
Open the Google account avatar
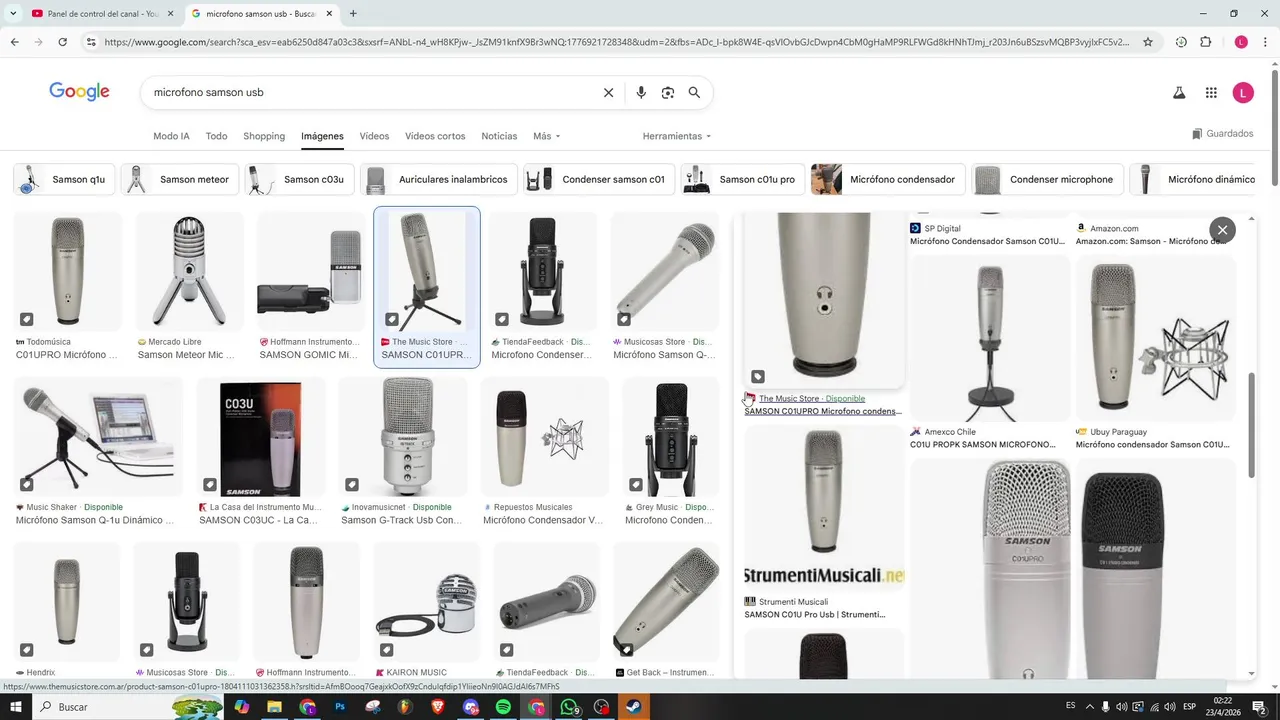click(1243, 93)
